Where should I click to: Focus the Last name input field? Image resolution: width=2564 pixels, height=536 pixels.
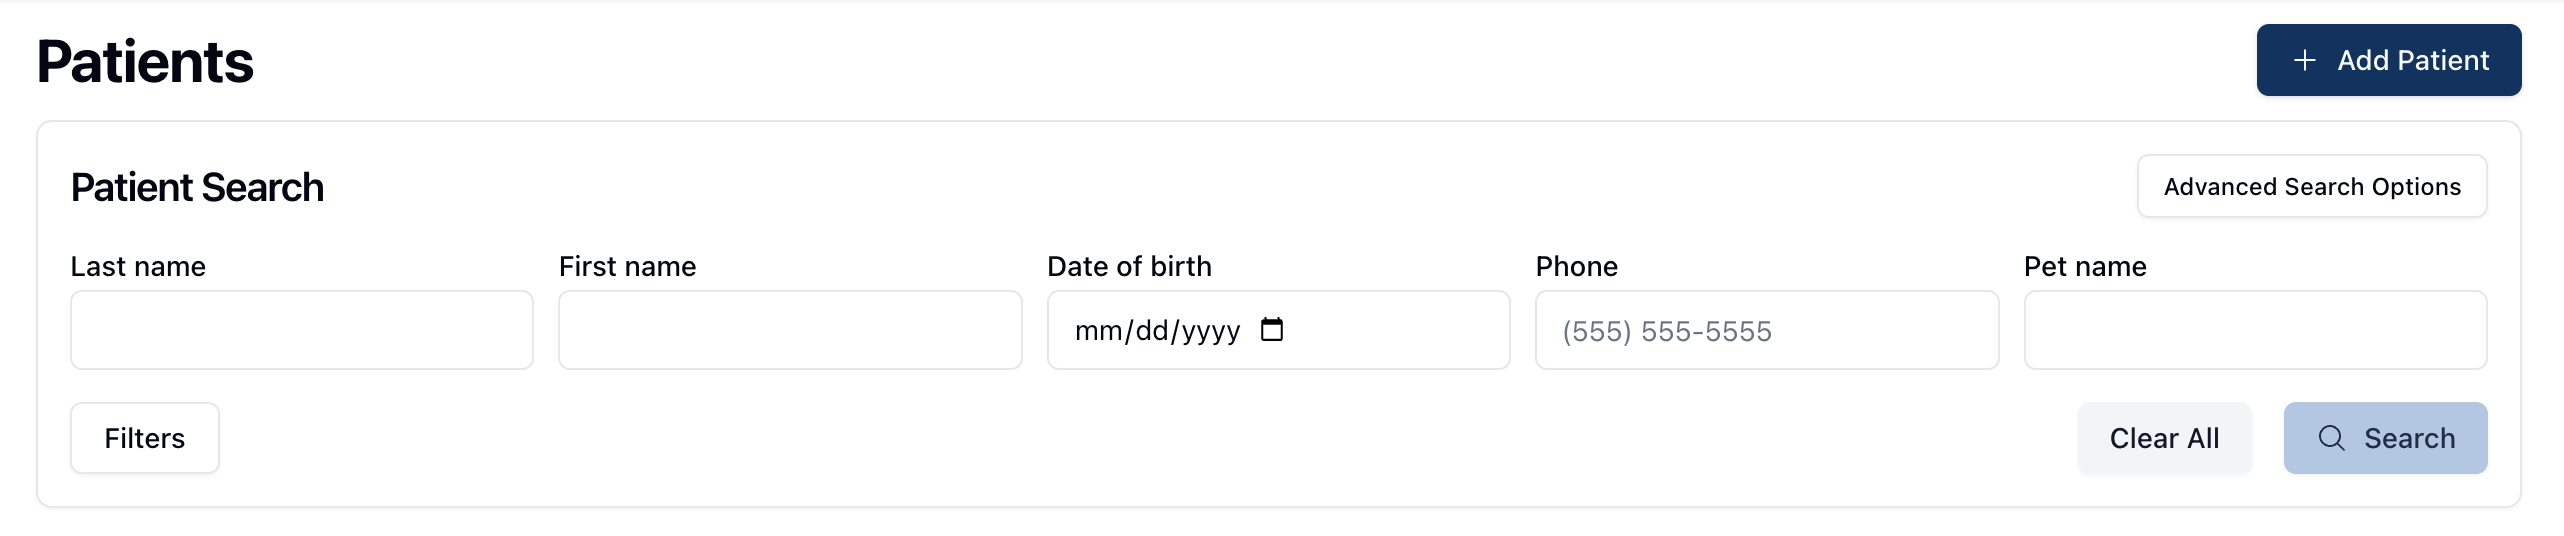[302, 330]
